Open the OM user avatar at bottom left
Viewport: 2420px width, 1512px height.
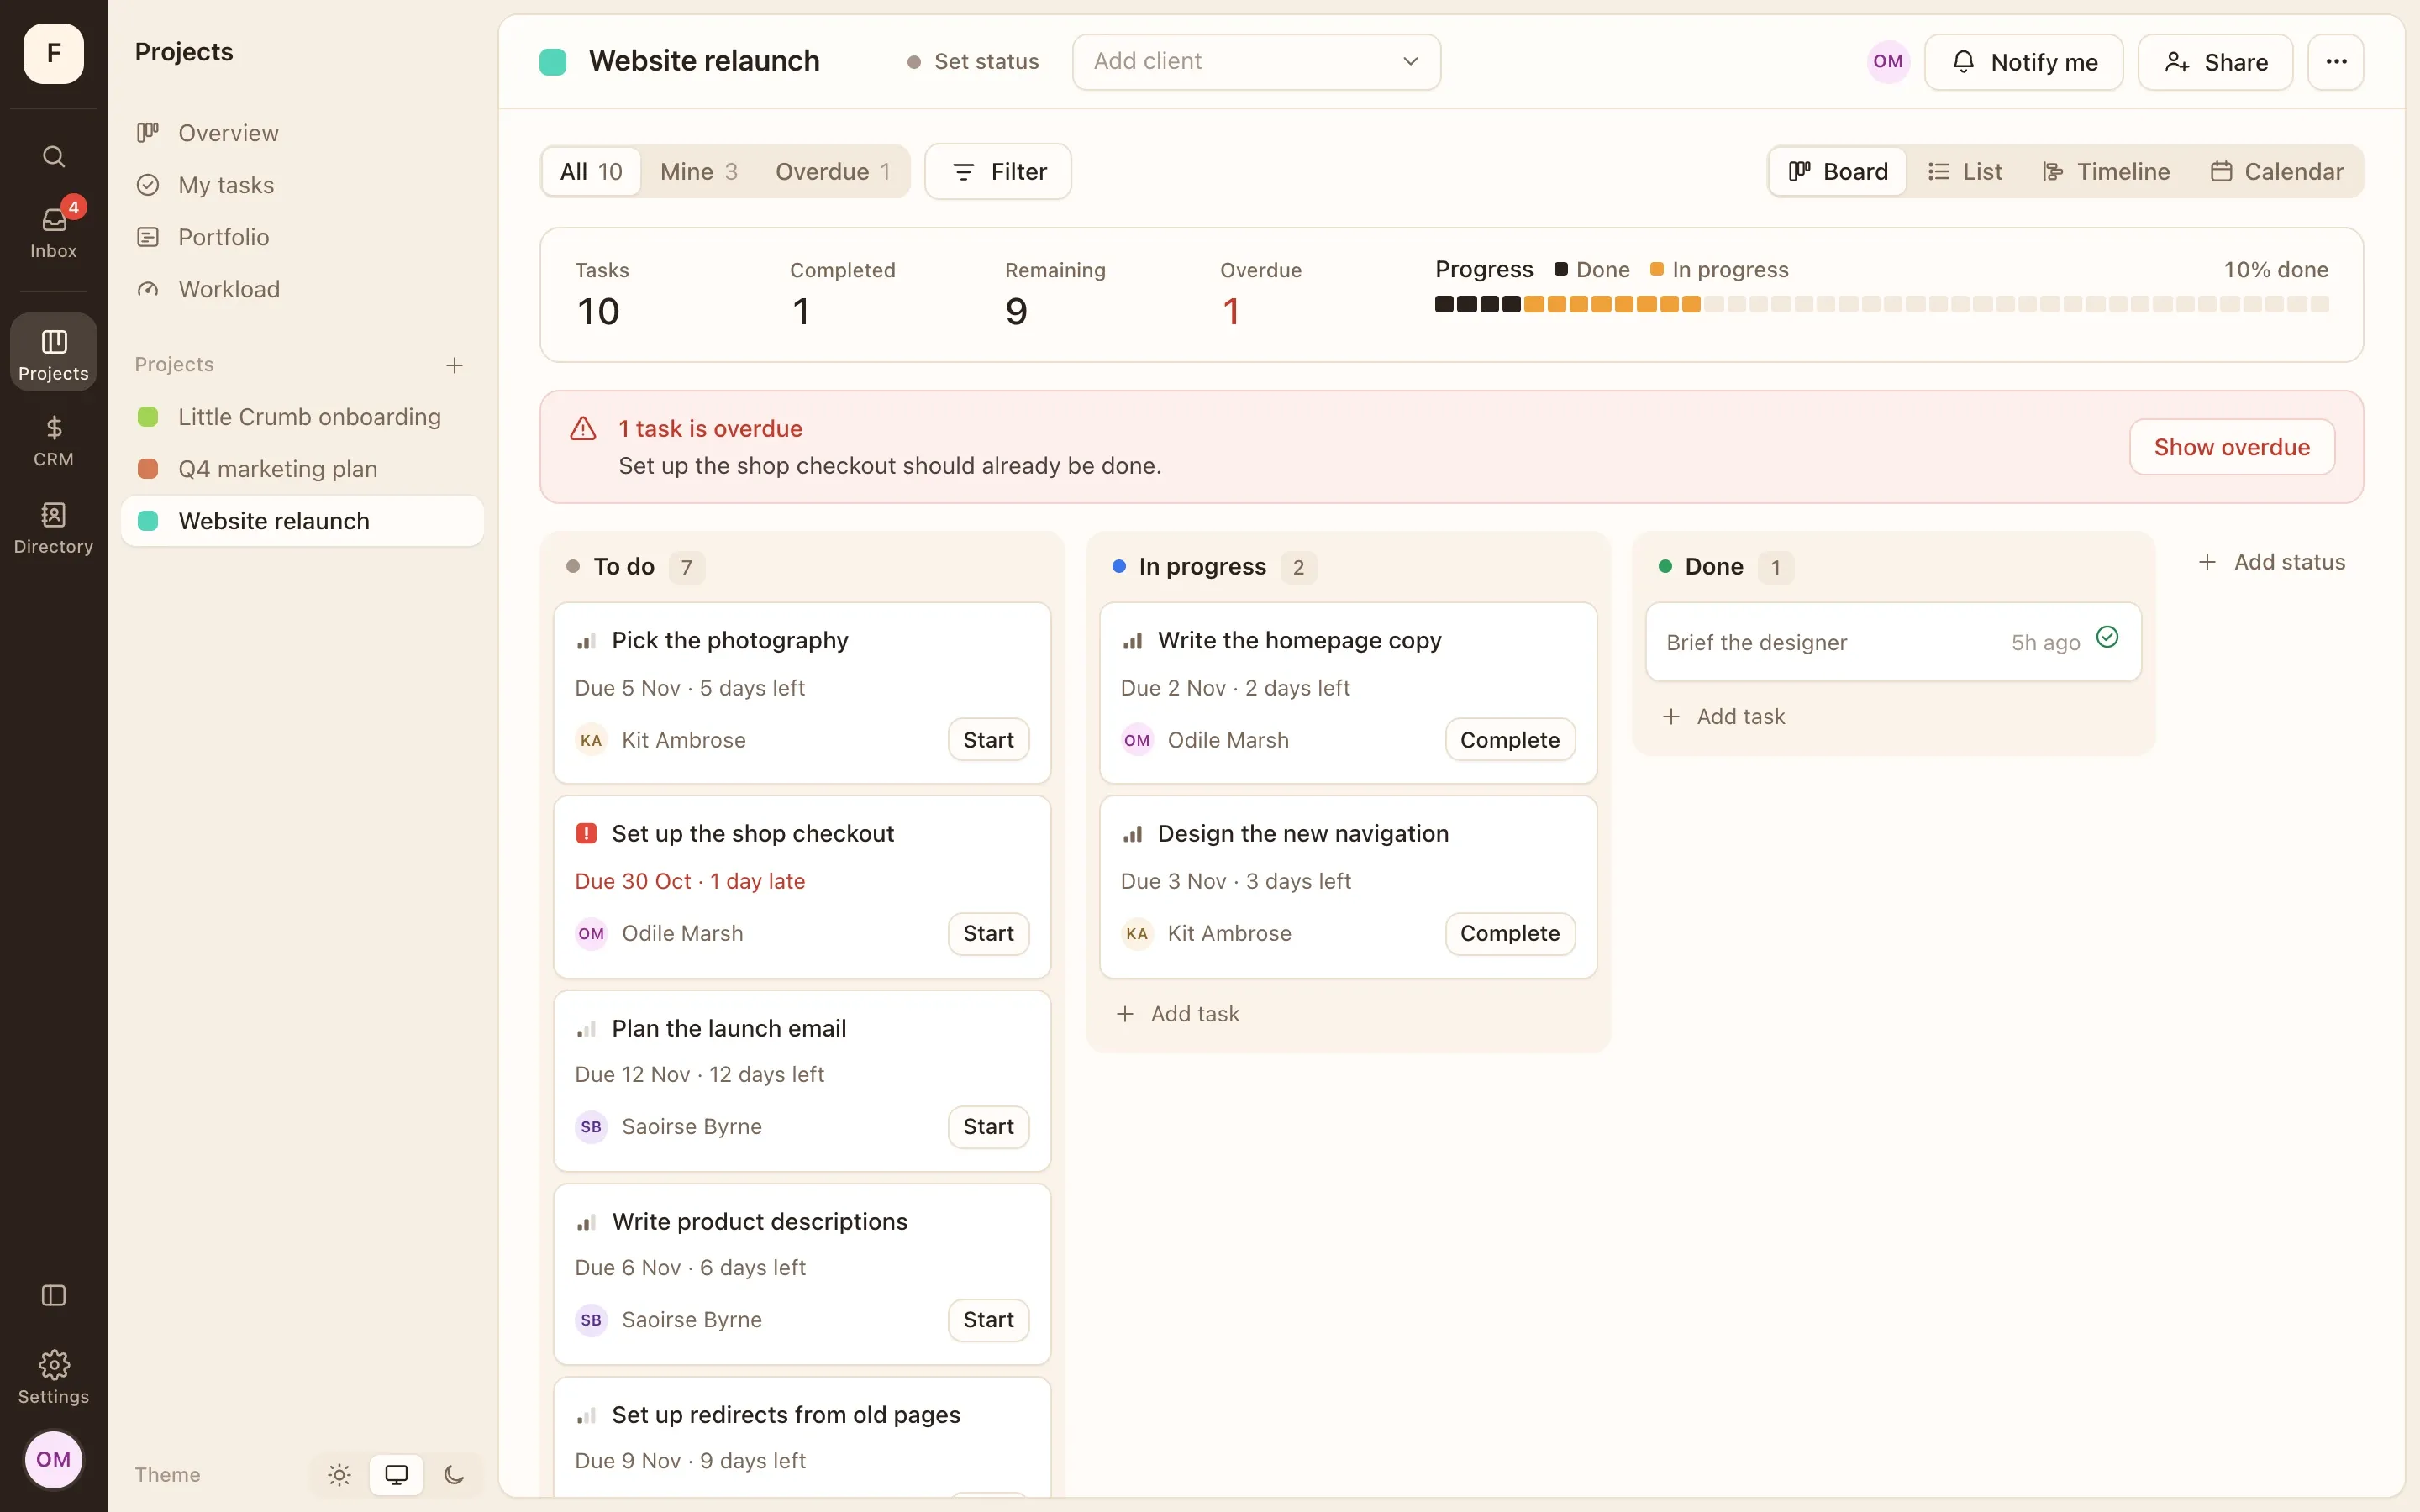click(x=53, y=1459)
